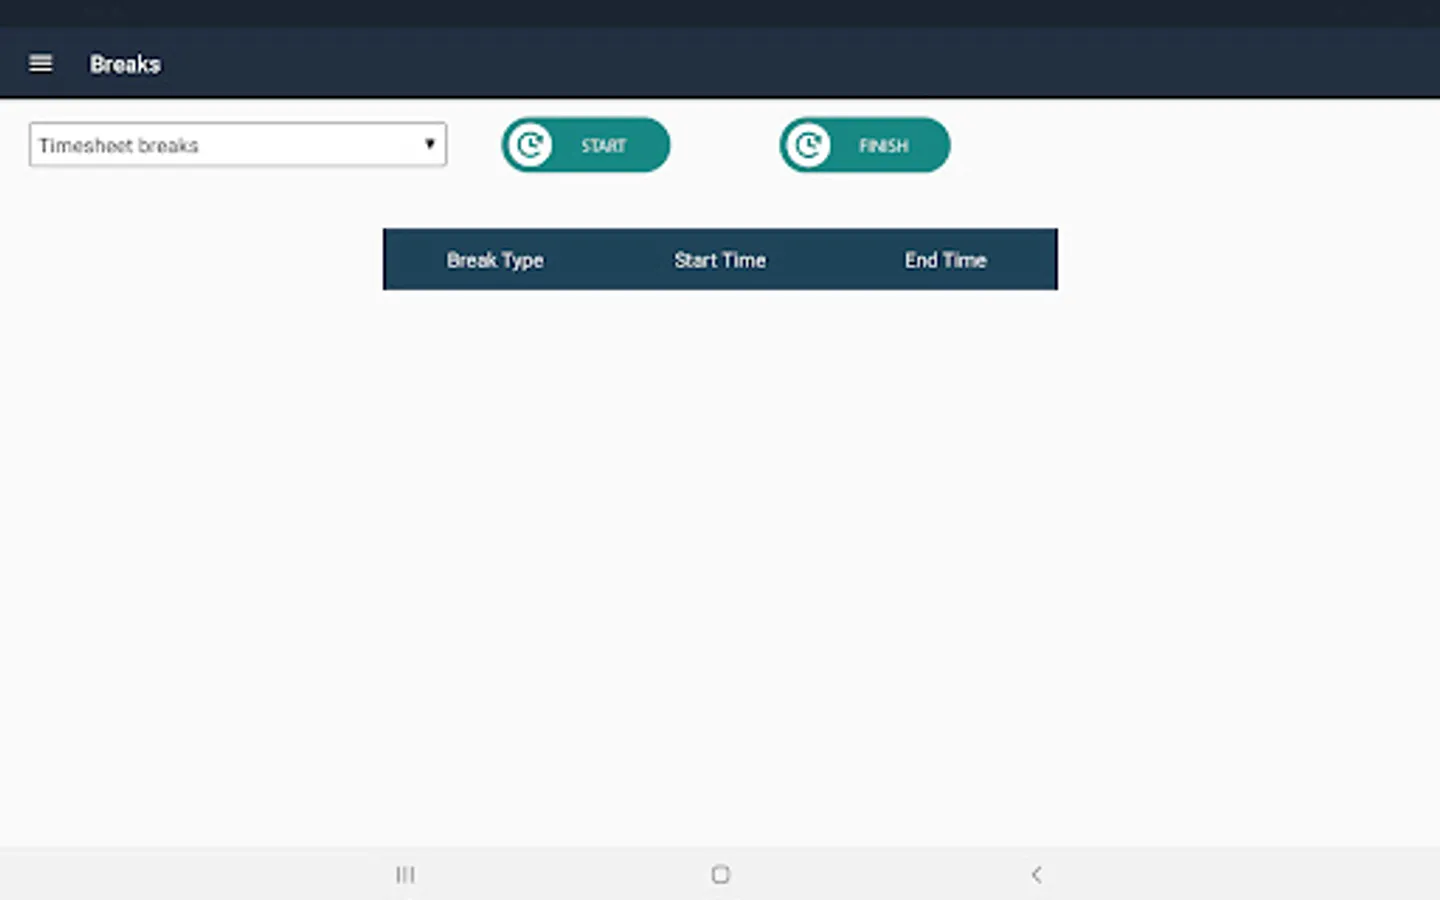1440x900 pixels.
Task: Open Android recent apps button
Action: coord(405,875)
